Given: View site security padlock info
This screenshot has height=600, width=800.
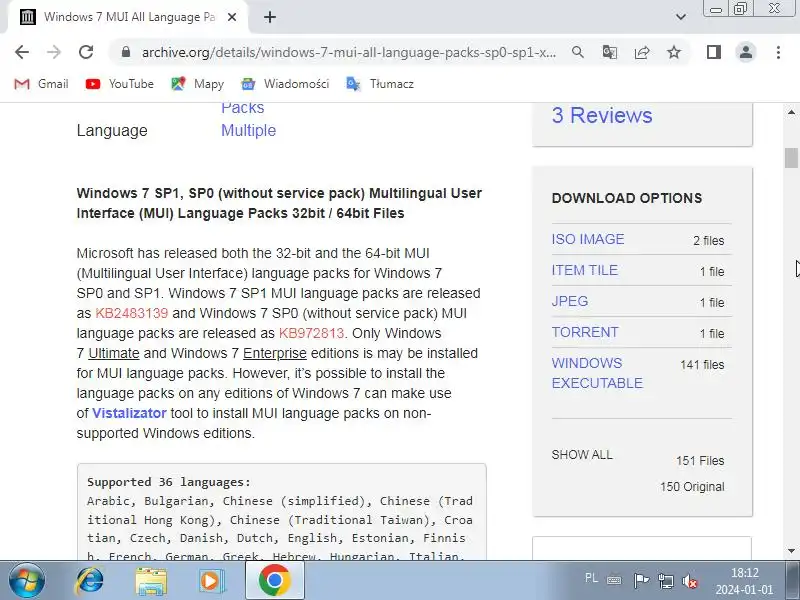Looking at the screenshot, I should tap(126, 52).
